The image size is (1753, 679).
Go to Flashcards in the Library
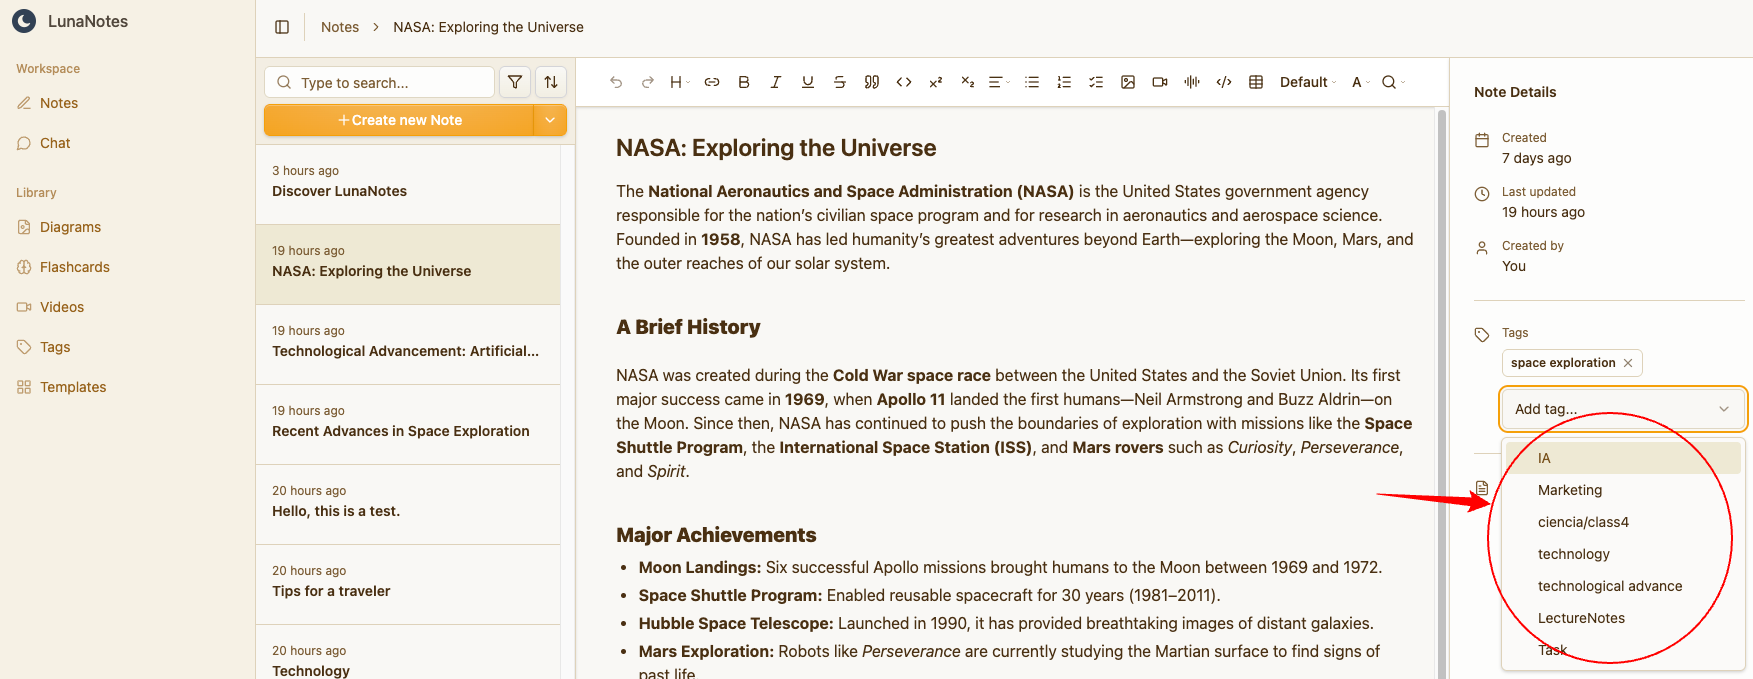(75, 267)
